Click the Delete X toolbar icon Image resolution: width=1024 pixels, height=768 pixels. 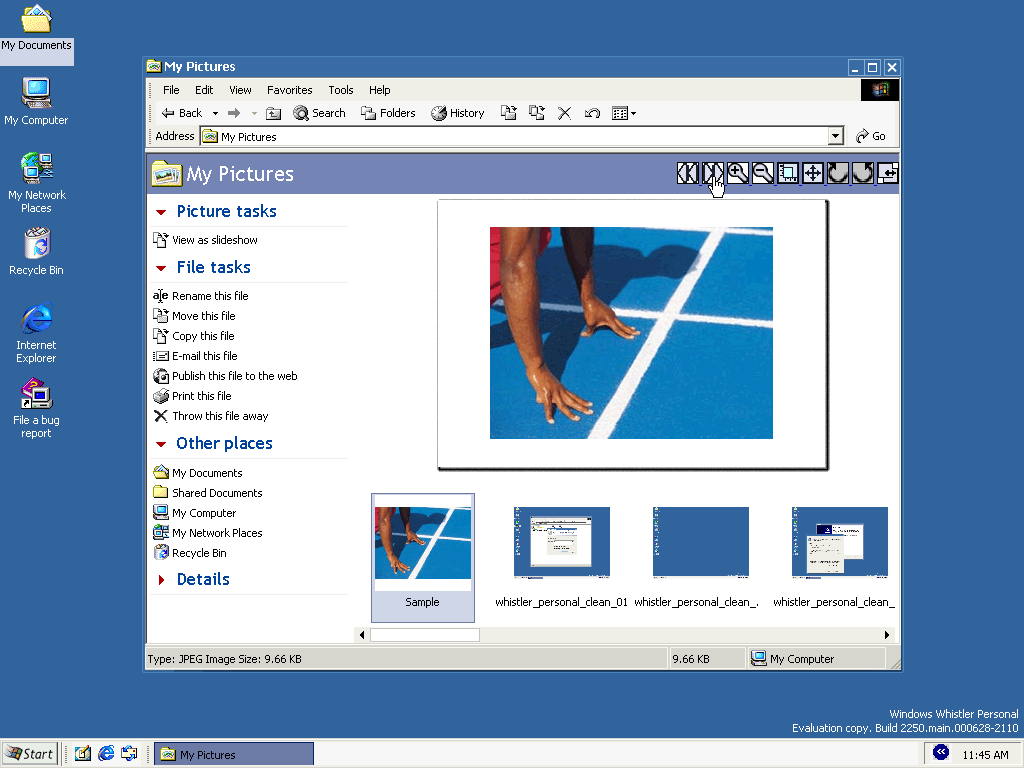pyautogui.click(x=564, y=113)
